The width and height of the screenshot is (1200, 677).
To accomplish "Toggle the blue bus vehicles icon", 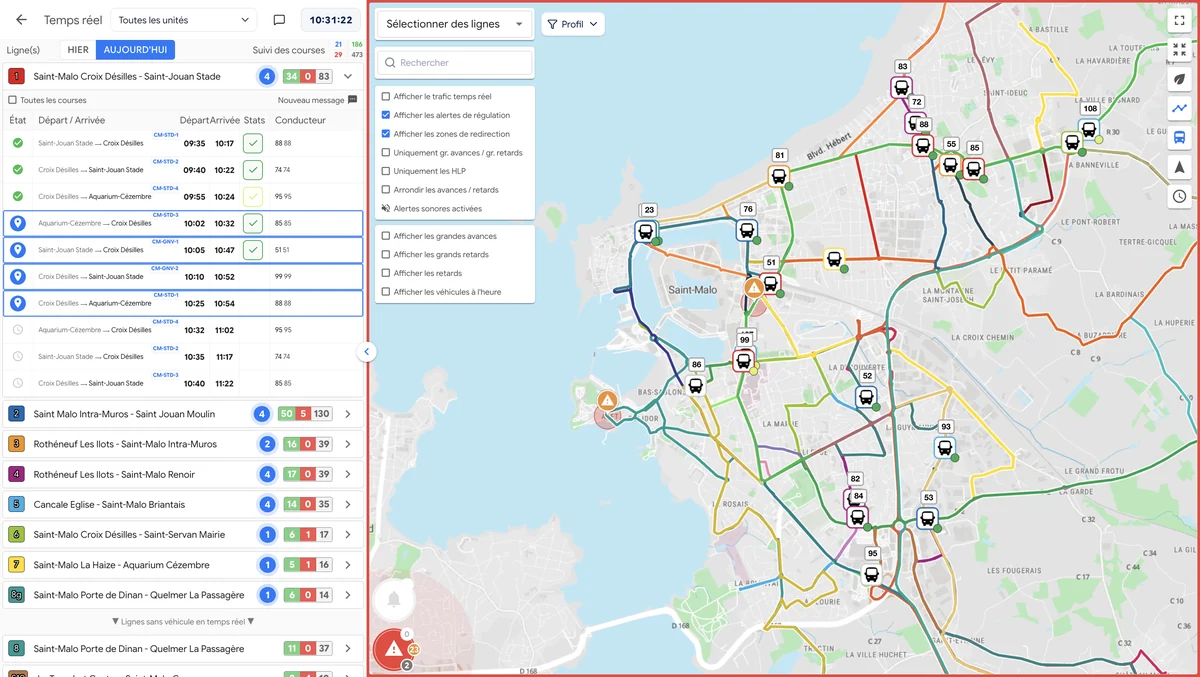I will [1180, 138].
